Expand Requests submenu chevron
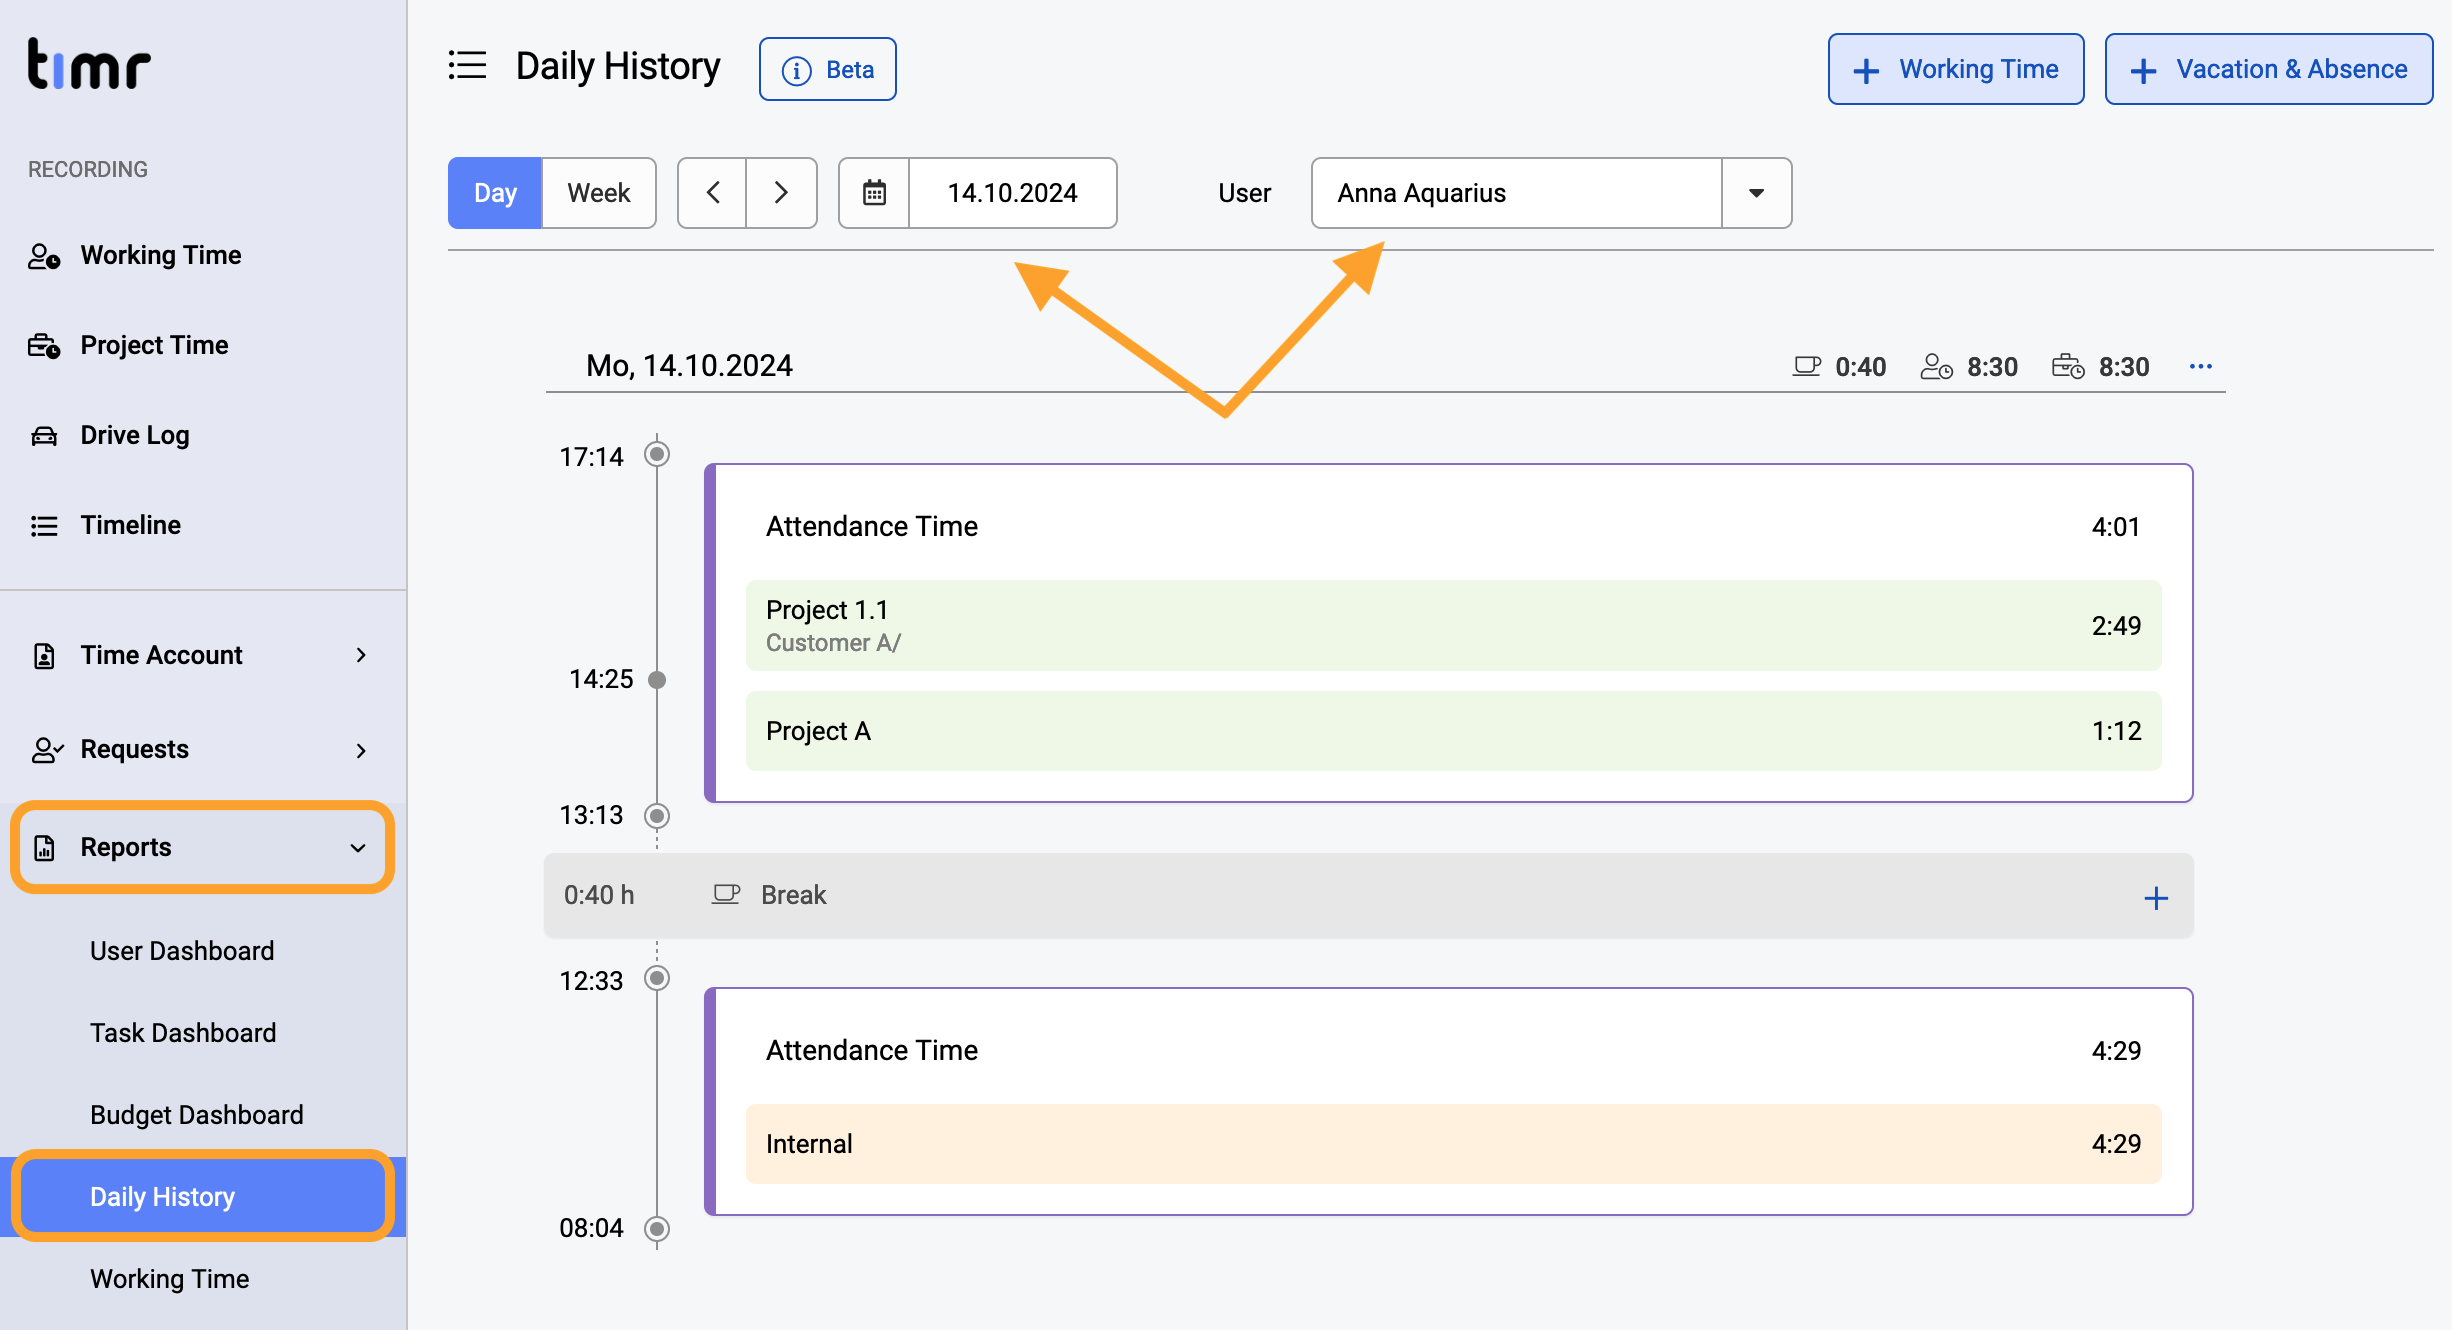This screenshot has width=2452, height=1330. pyautogui.click(x=361, y=750)
